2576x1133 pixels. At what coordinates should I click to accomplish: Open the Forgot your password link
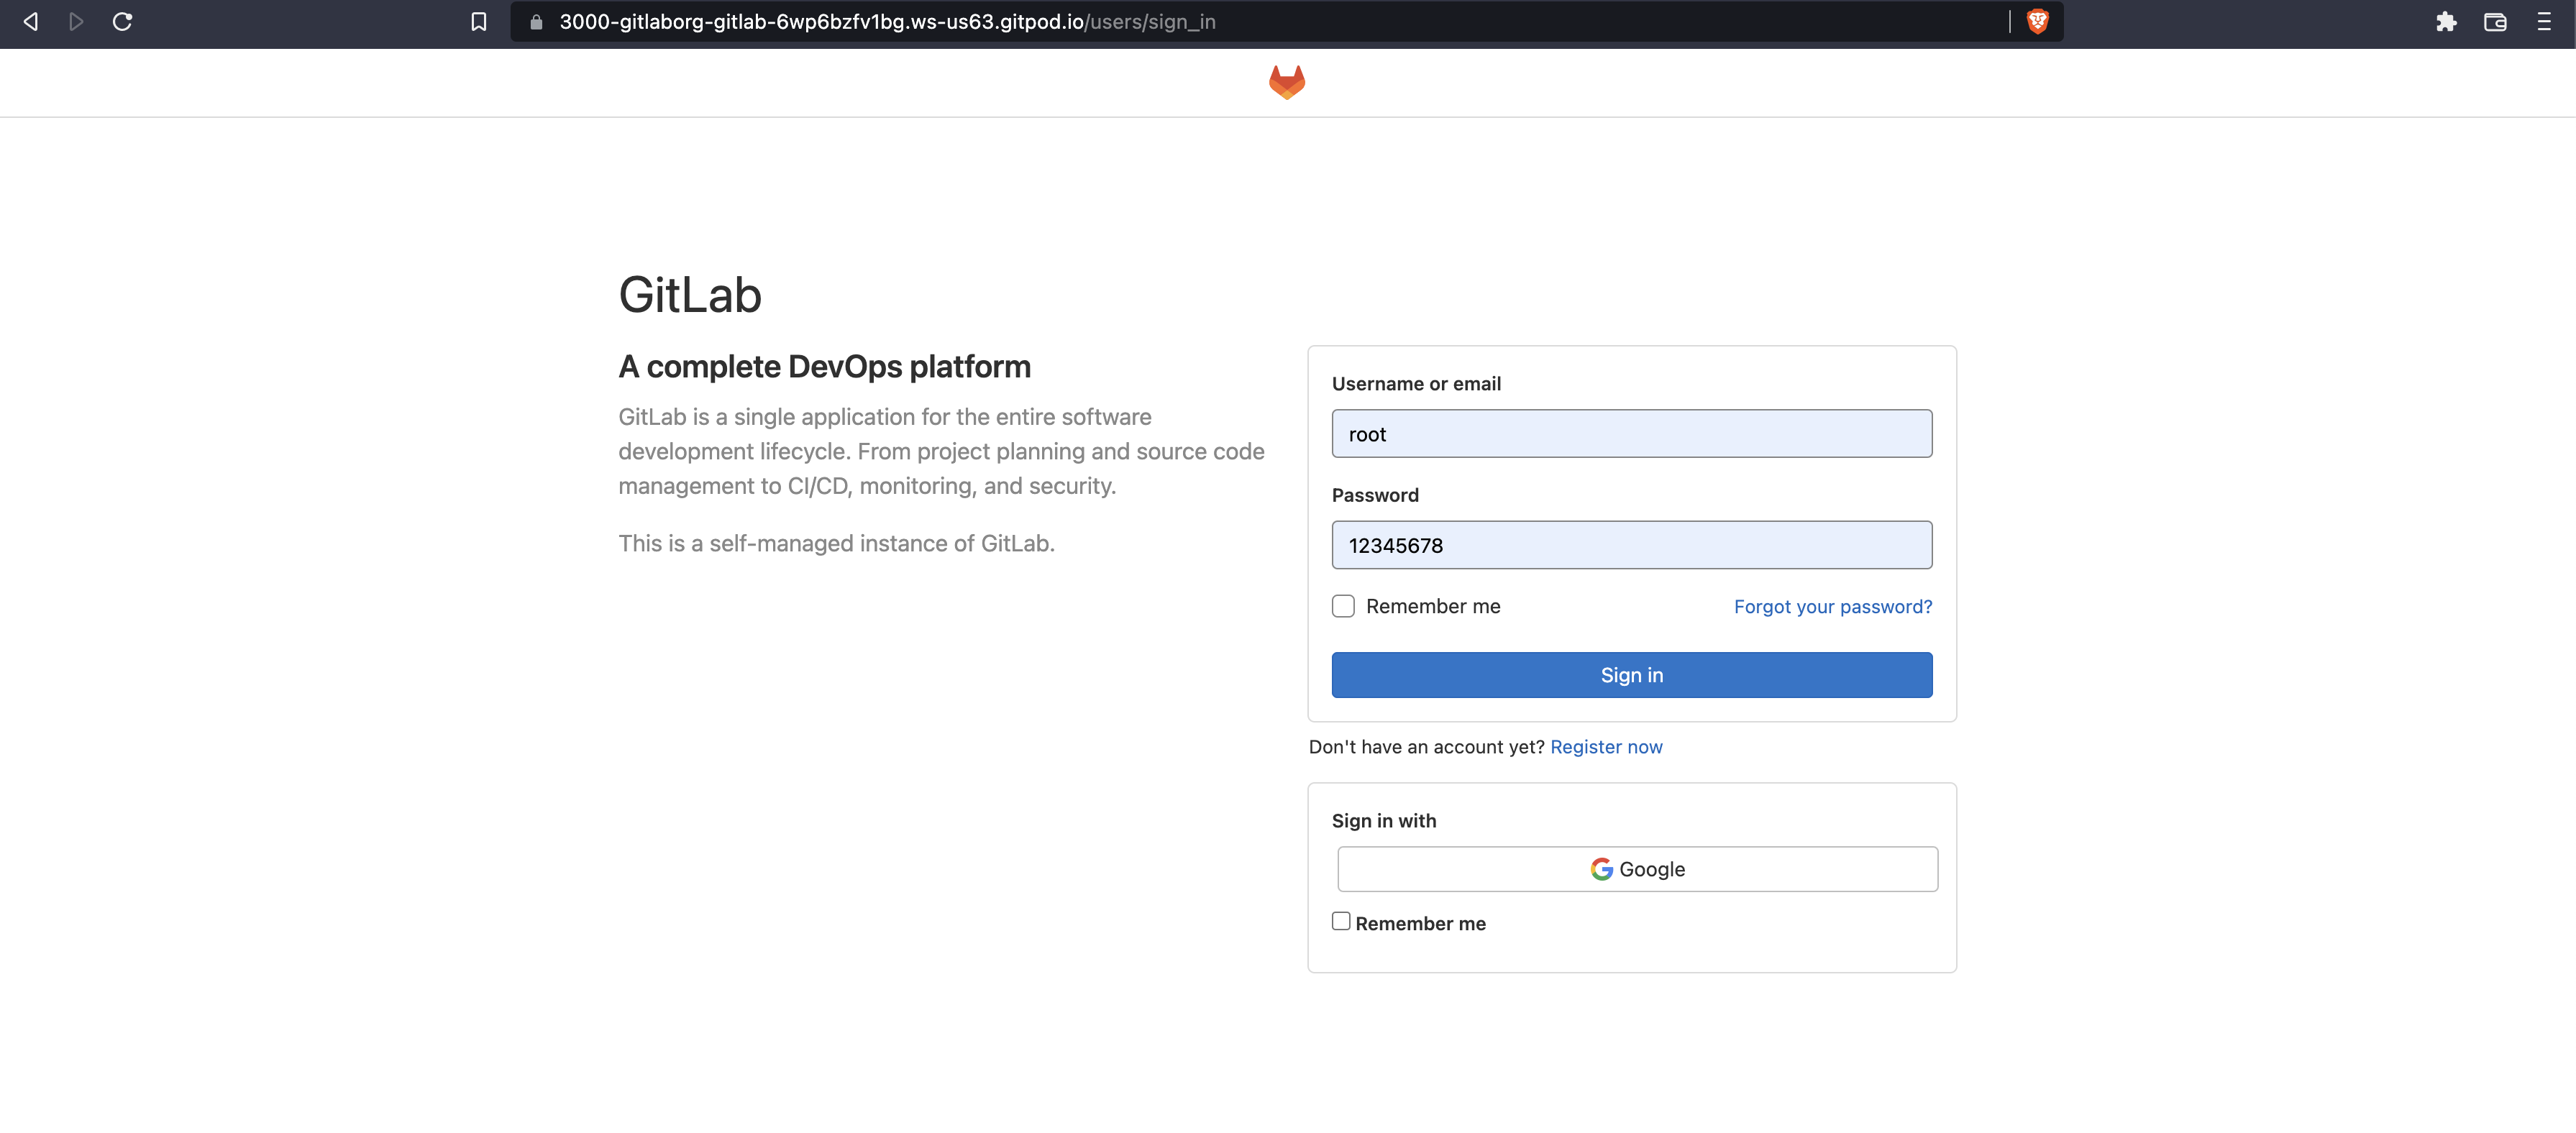pos(1832,607)
